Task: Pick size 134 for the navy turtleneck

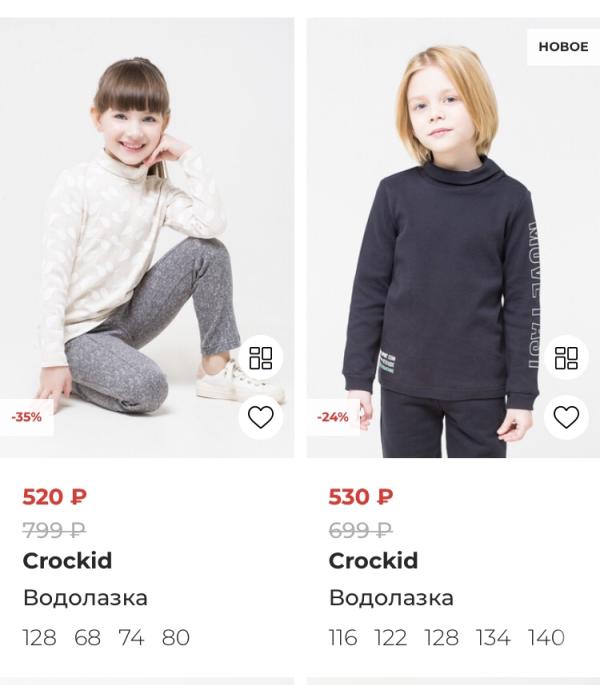Action: pos(493,638)
